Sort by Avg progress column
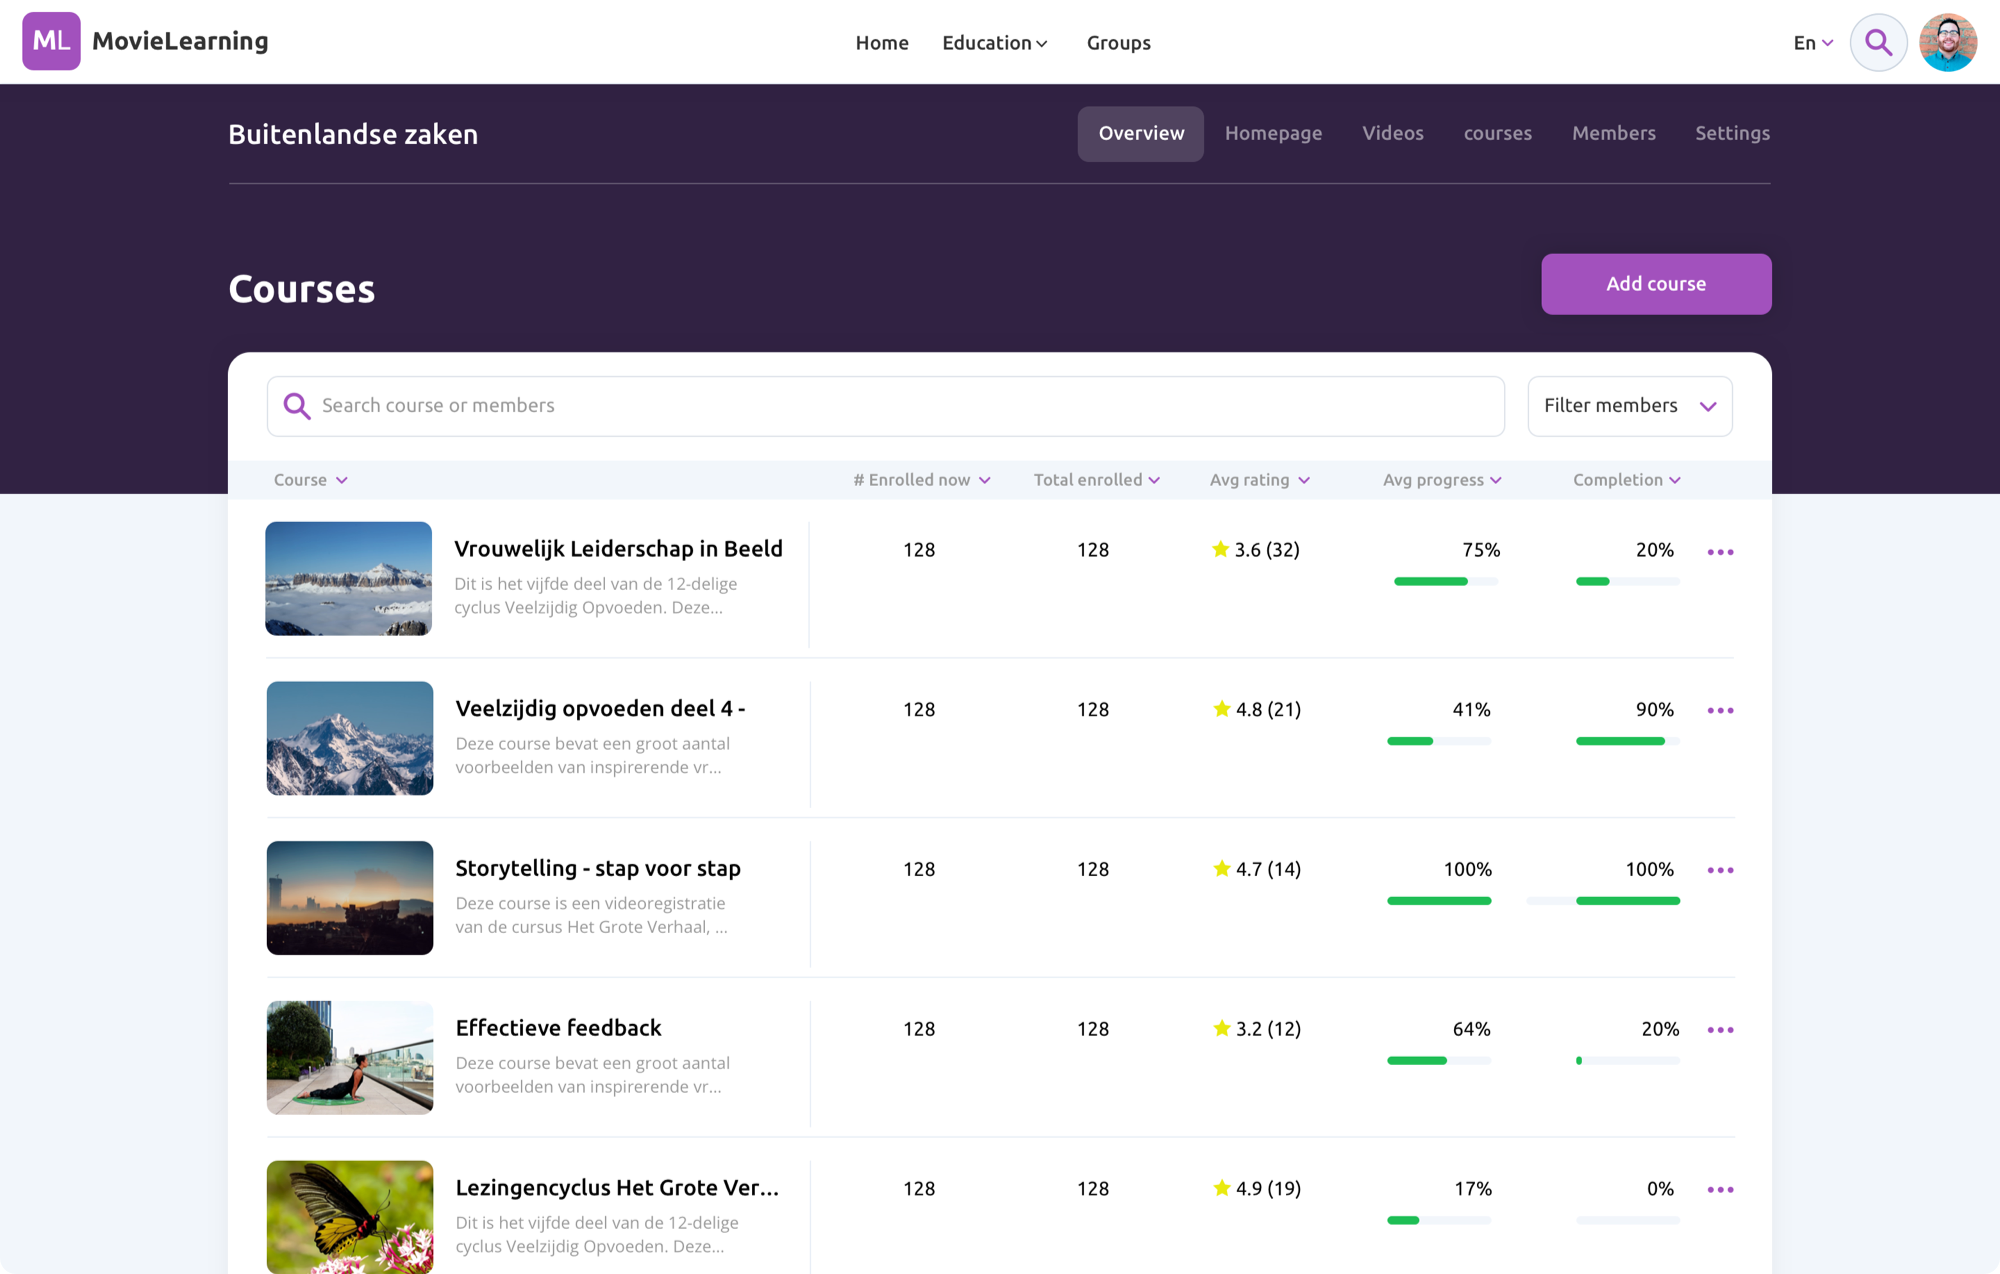The width and height of the screenshot is (2000, 1274). click(x=1442, y=480)
